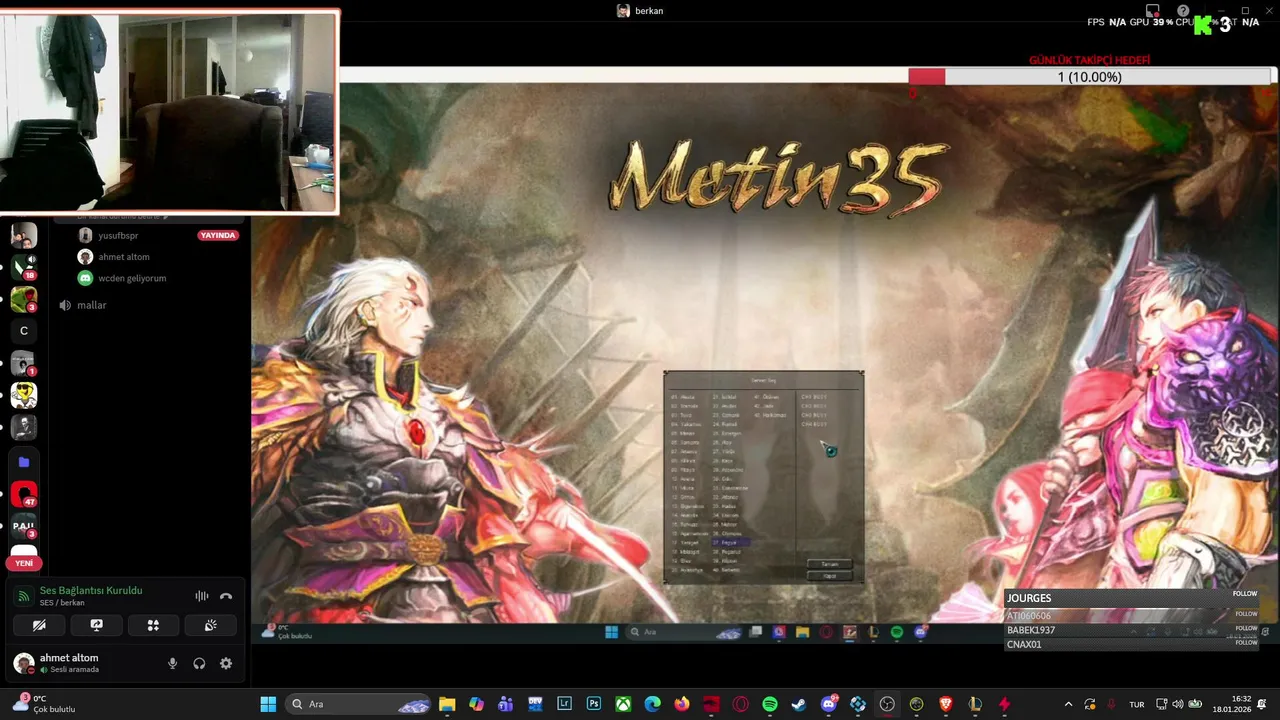Click ATI060606 in the follow list
1280x720 pixels.
pos(1029,616)
